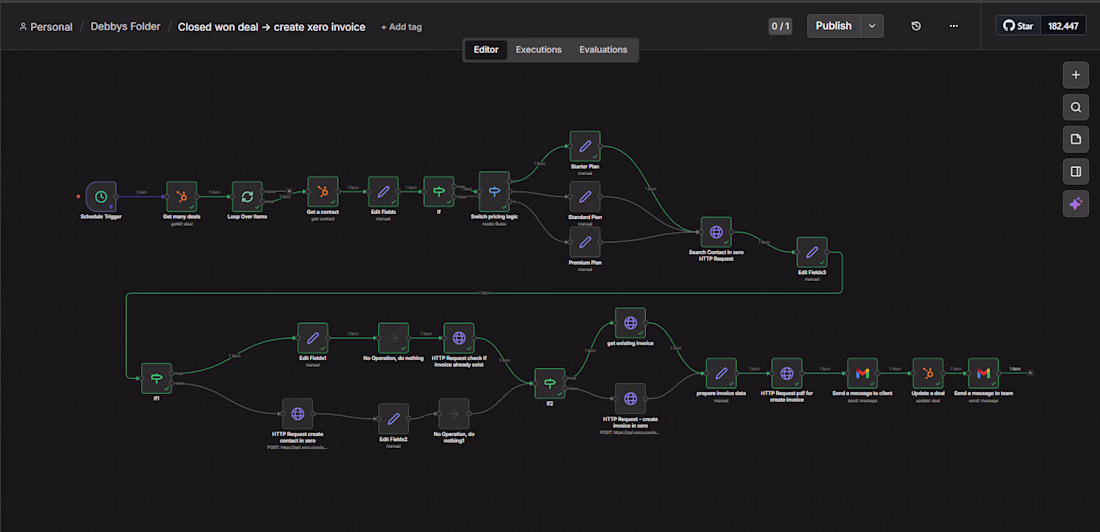
Task: Click plus connector on Loop Over Items done output
Action: pos(289,190)
